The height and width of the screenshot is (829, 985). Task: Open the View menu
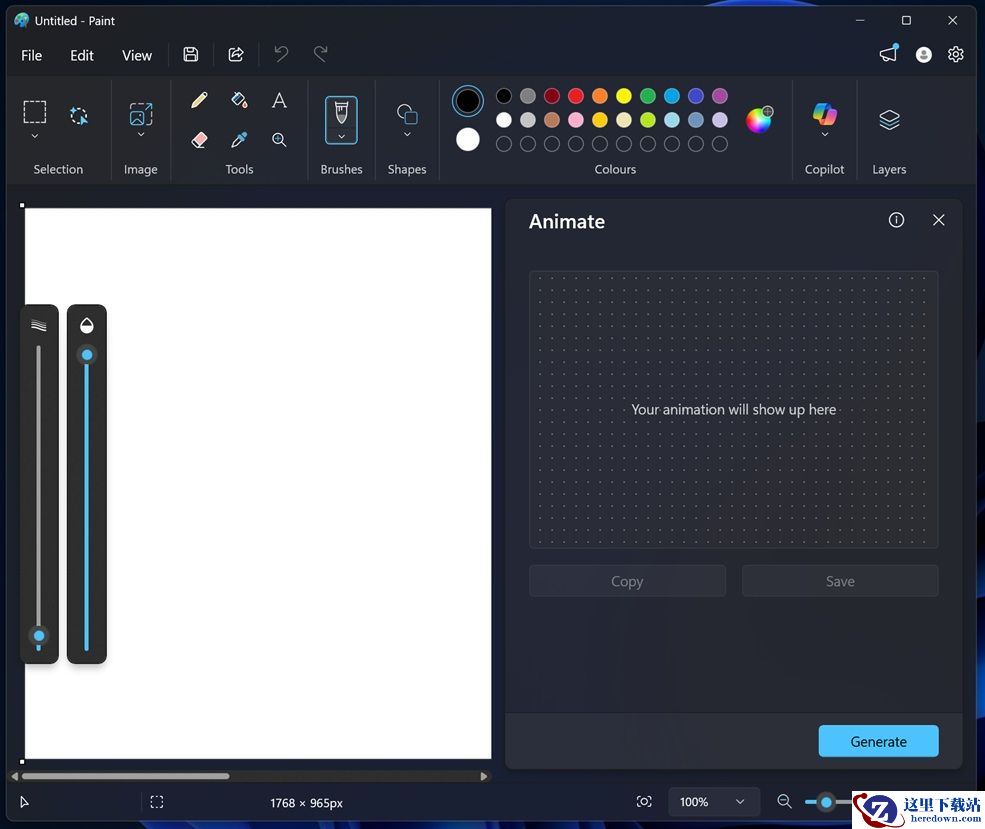tap(137, 55)
